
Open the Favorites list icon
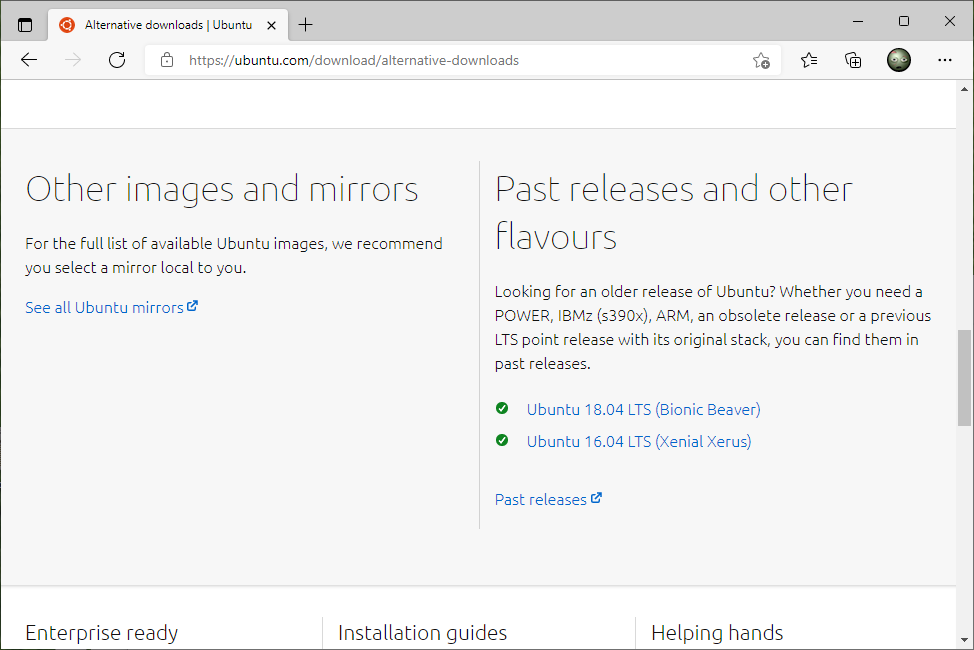(809, 60)
